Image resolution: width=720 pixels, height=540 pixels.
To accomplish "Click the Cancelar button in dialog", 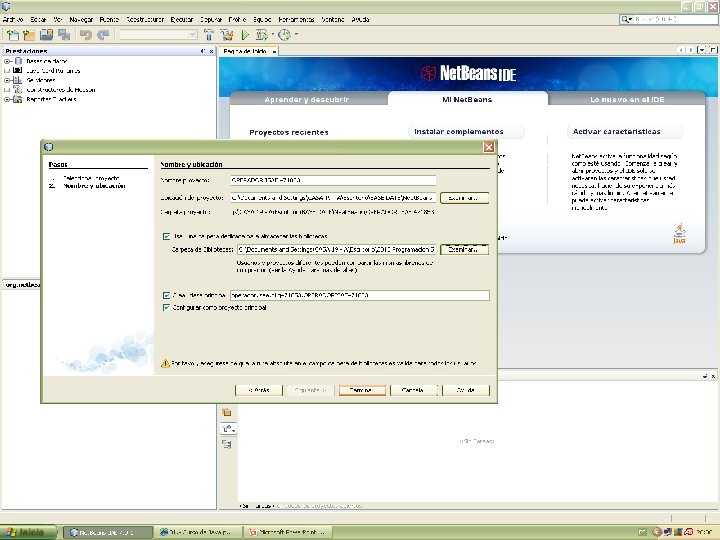I will tap(413, 390).
